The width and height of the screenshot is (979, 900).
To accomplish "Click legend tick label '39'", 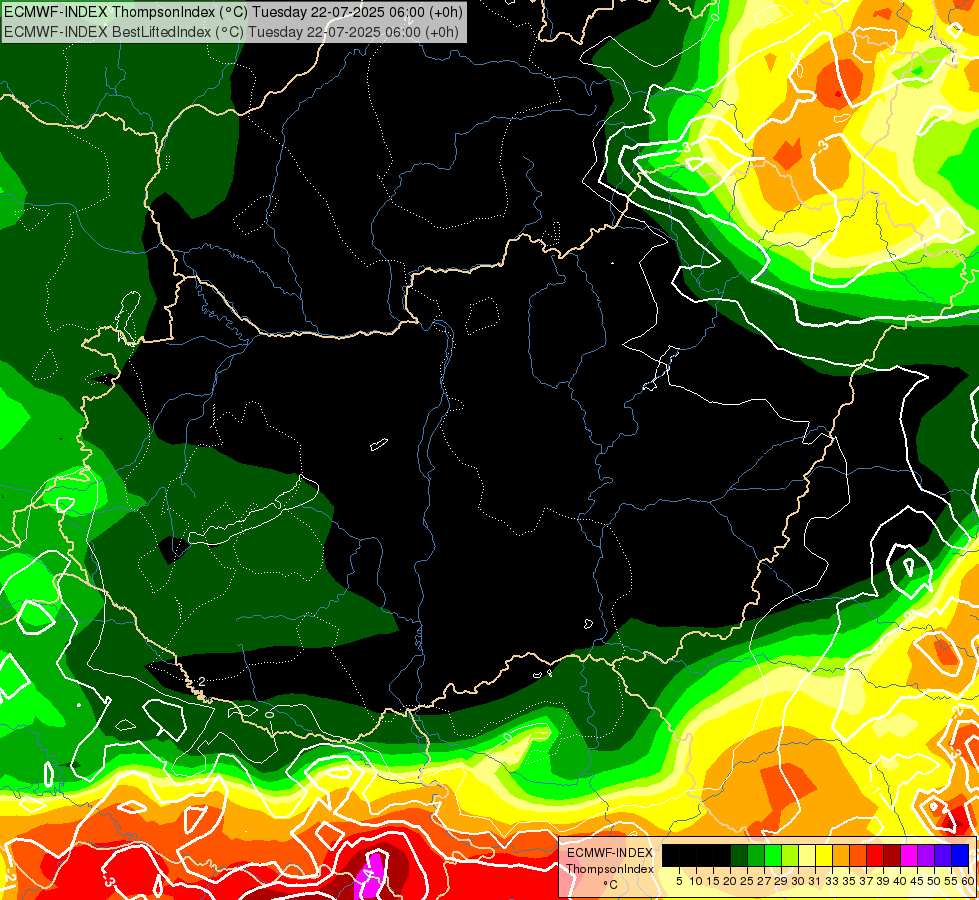I will tap(883, 881).
